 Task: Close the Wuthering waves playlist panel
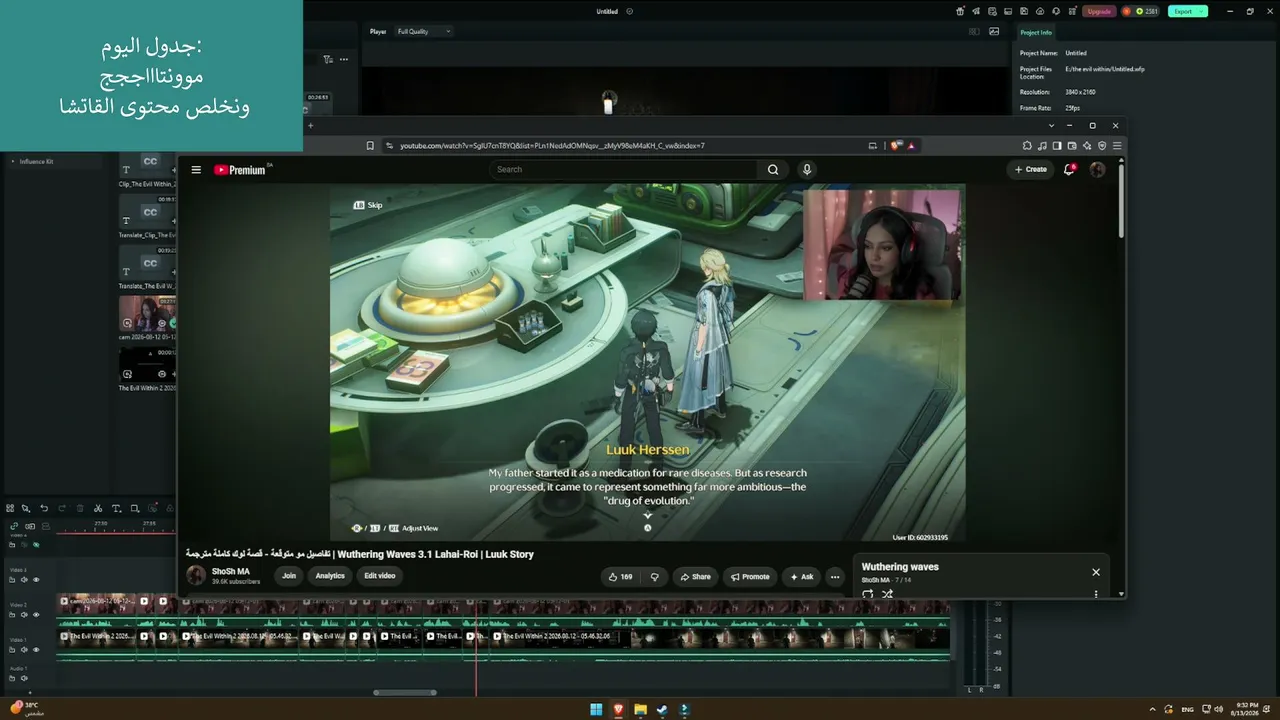tap(1096, 572)
